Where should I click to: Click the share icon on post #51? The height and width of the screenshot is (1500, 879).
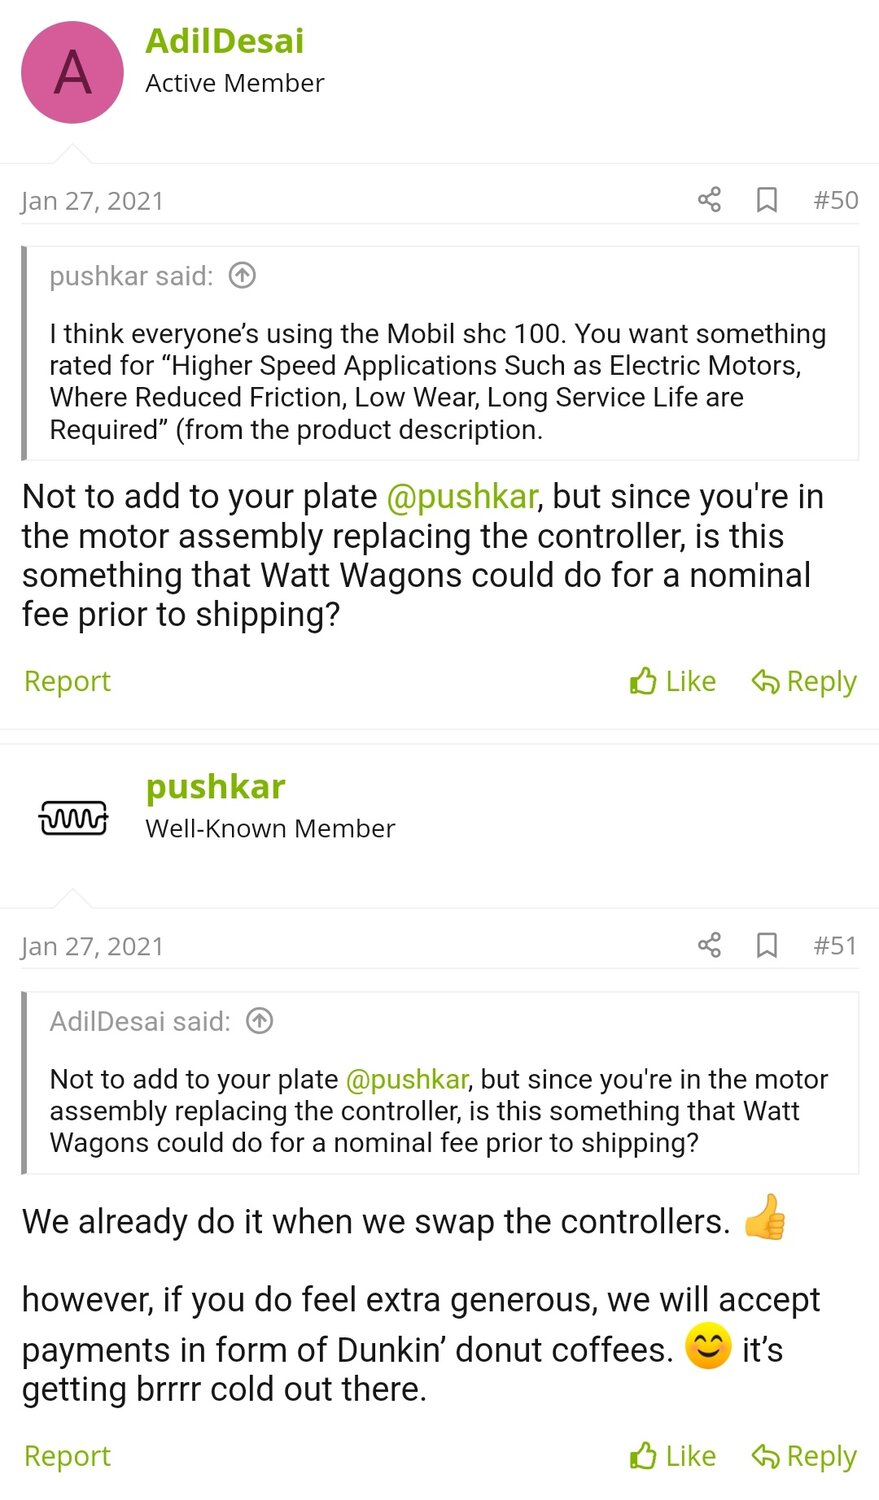tap(708, 945)
